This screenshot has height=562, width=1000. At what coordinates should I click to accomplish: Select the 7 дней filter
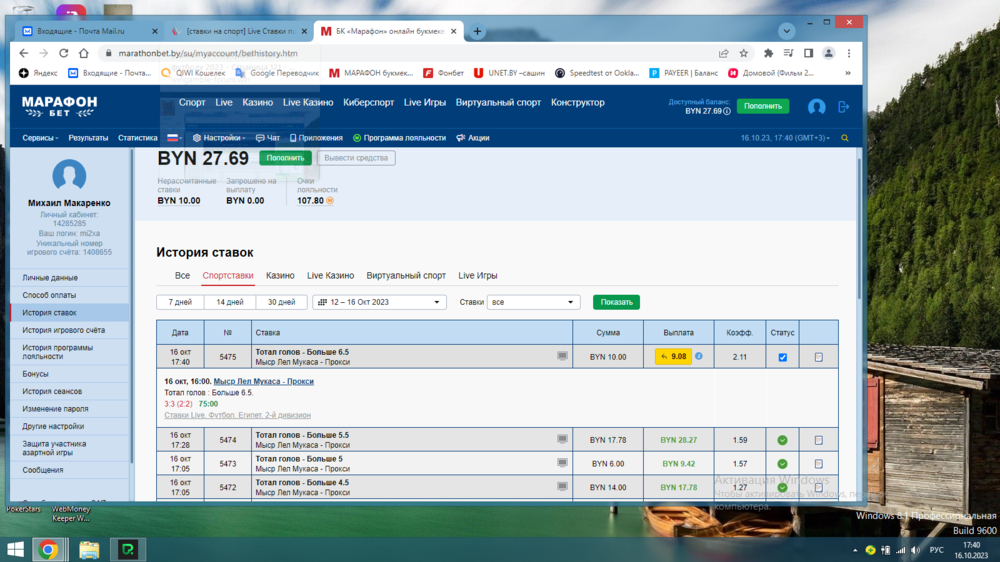pos(180,302)
